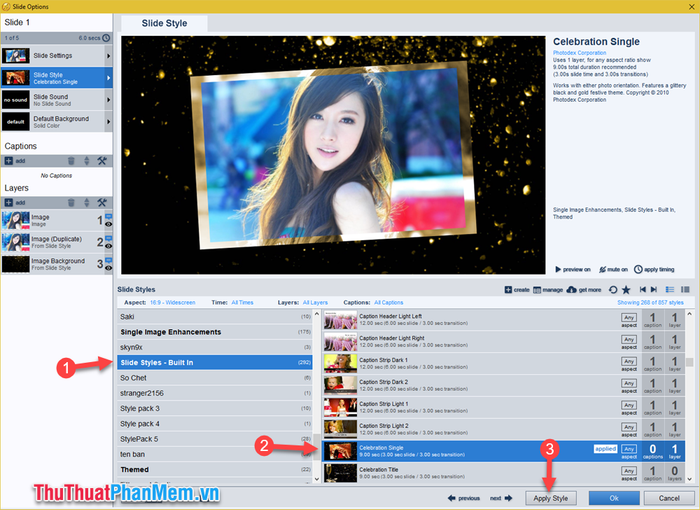Delete caption using Captions trash icon

[x=71, y=161]
